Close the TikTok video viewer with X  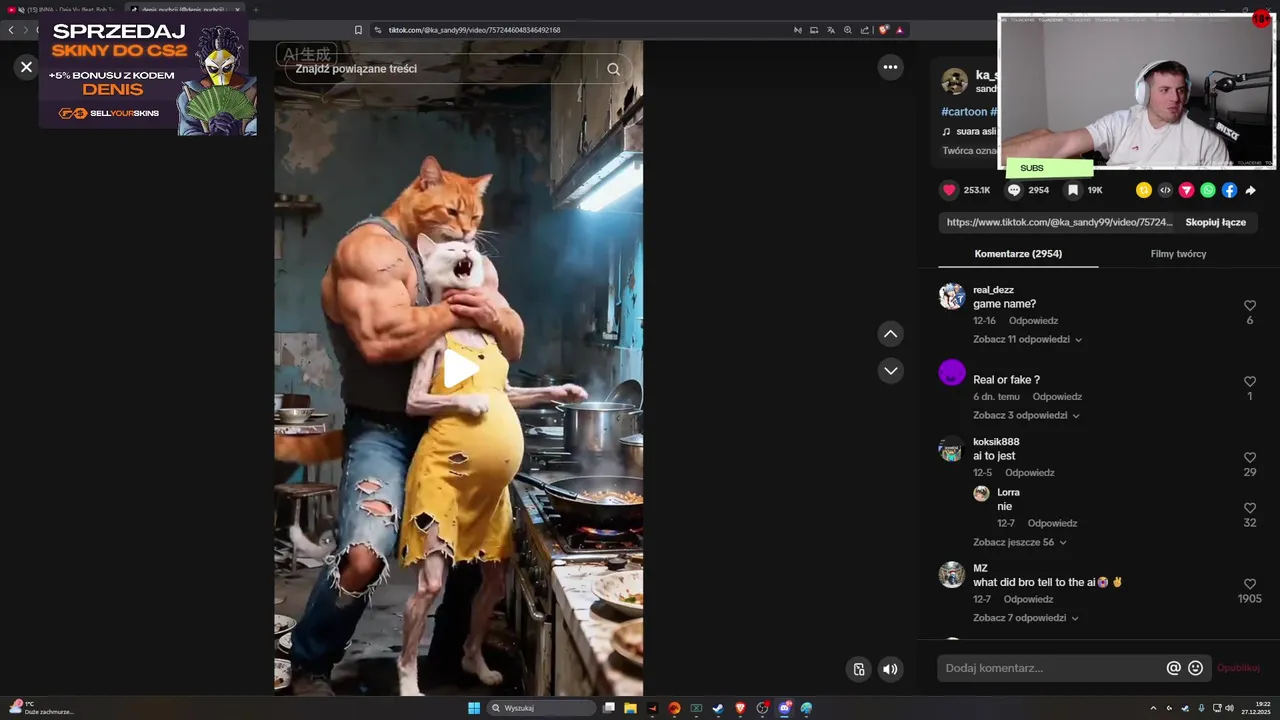coord(26,67)
